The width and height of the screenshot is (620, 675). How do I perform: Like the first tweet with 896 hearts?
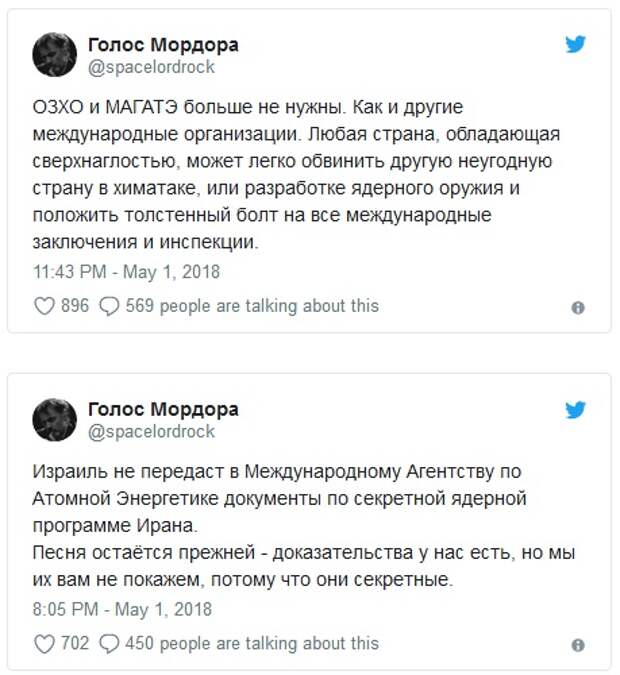pos(44,306)
